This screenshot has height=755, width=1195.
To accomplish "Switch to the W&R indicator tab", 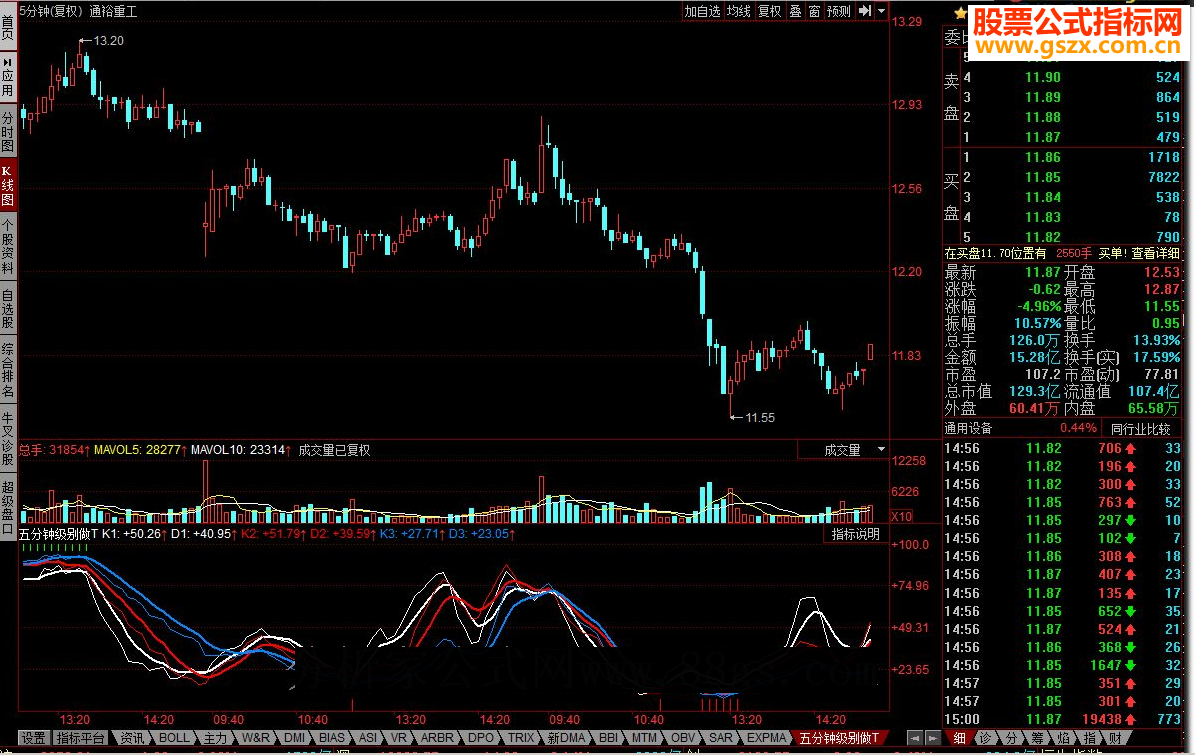I will click(x=255, y=737).
